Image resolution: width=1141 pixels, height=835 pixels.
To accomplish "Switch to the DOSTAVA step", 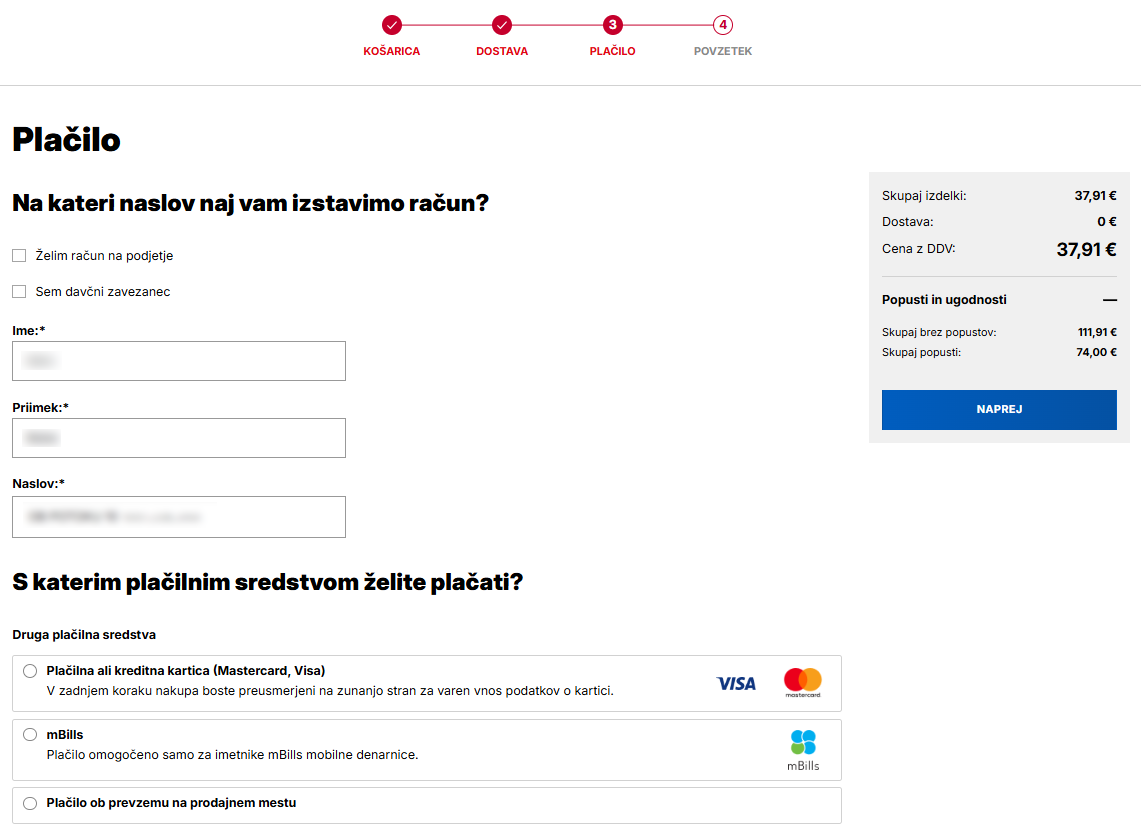I will [x=501, y=51].
